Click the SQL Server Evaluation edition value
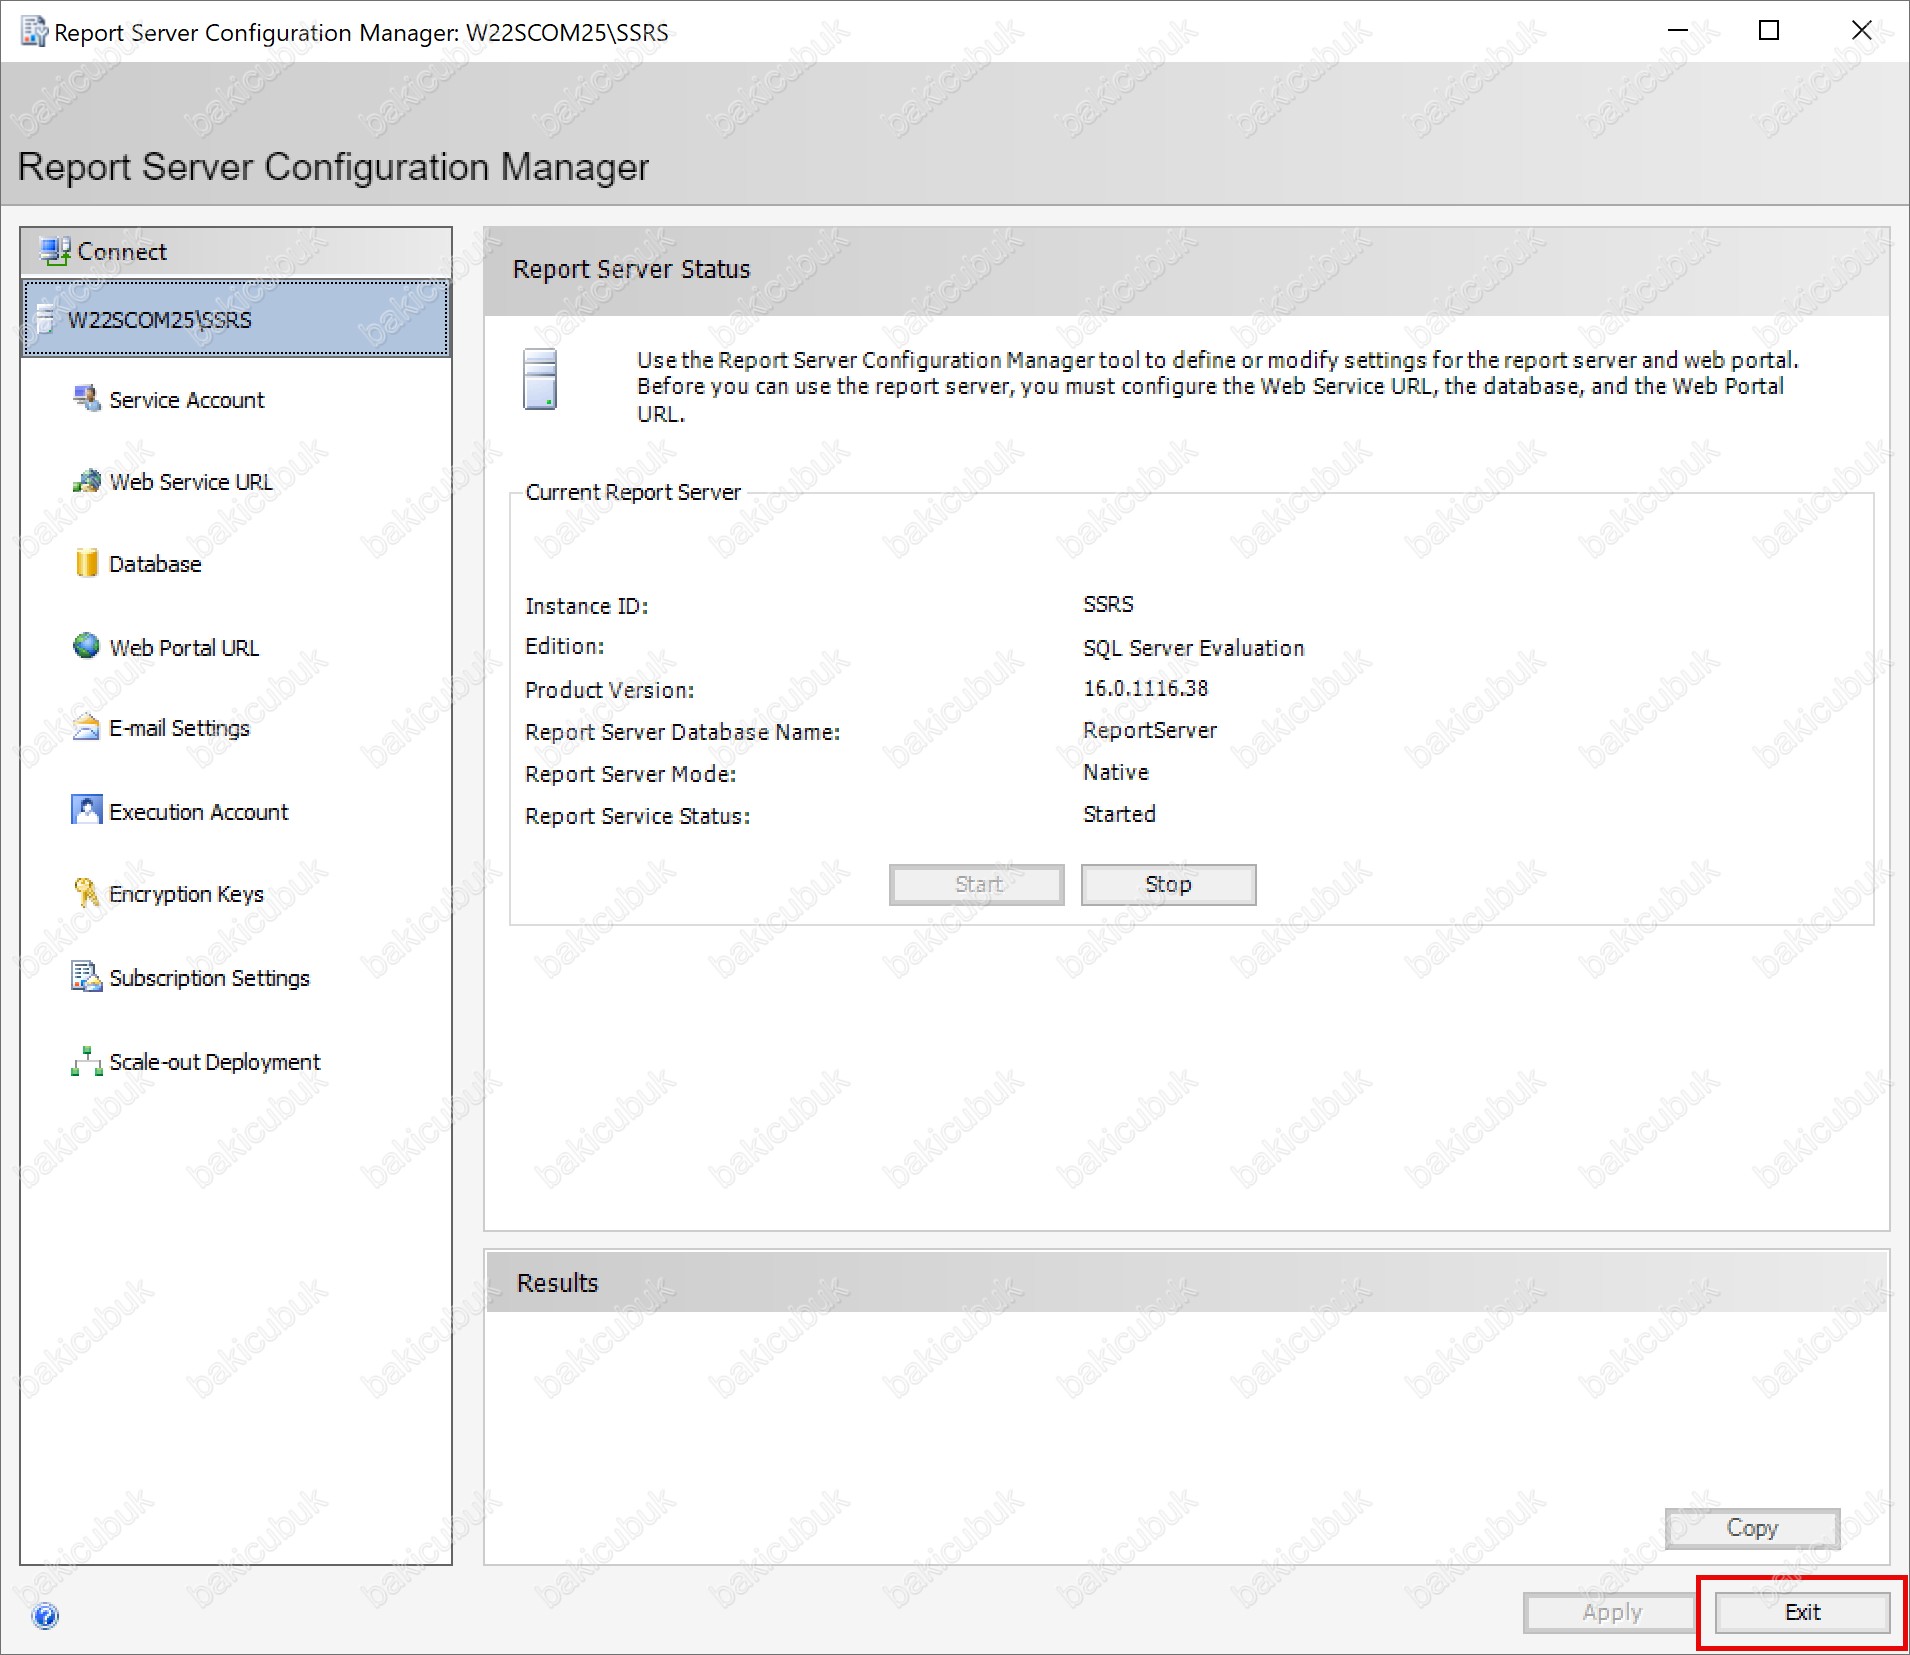This screenshot has height=1655, width=1910. 1193,648
